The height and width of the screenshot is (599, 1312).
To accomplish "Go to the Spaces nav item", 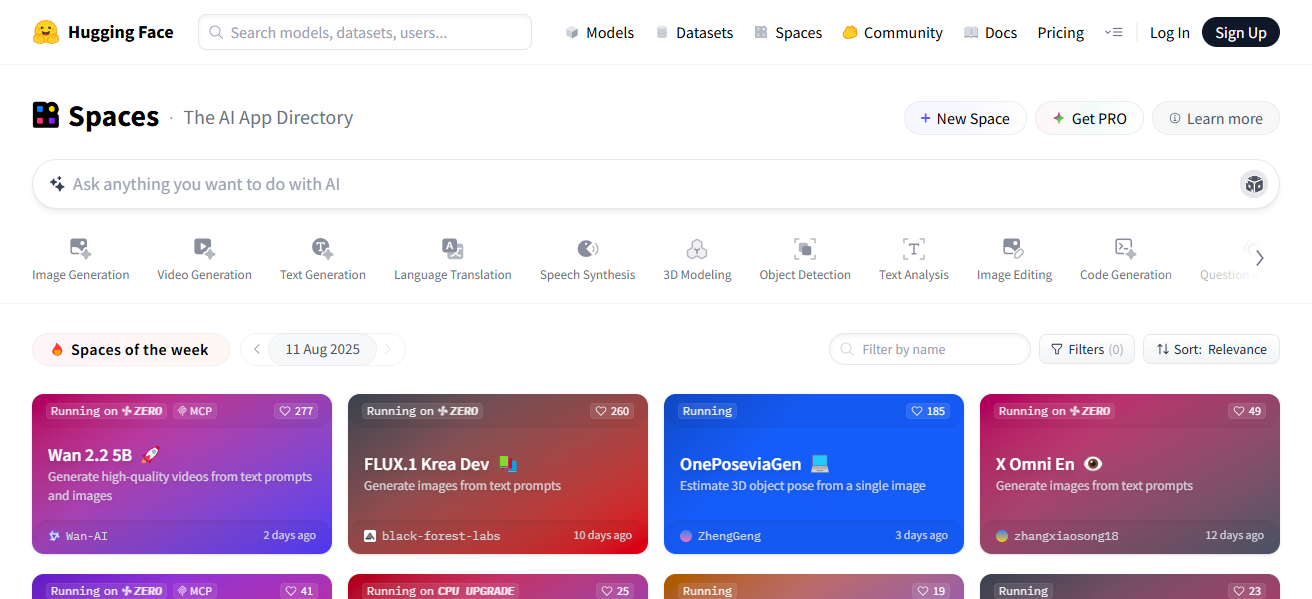I will 788,33.
